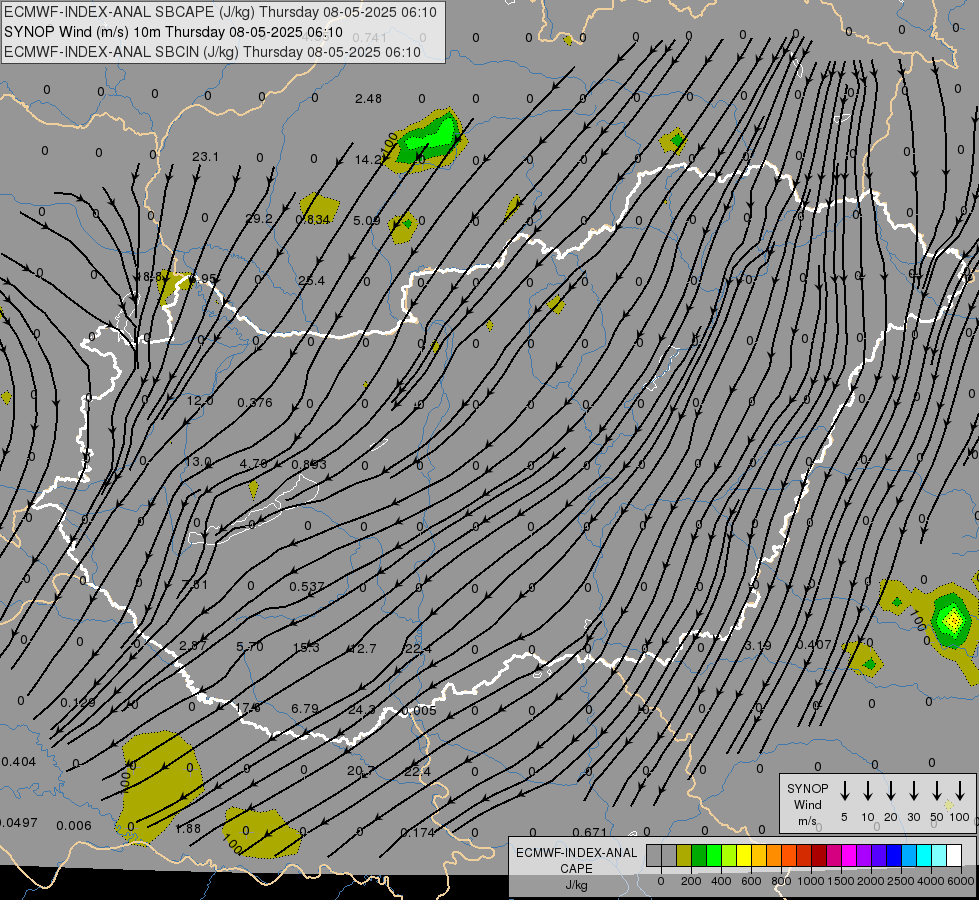Pick the white swatch ending the CAPE scale
Image resolution: width=979 pixels, height=900 pixels.
point(953,856)
